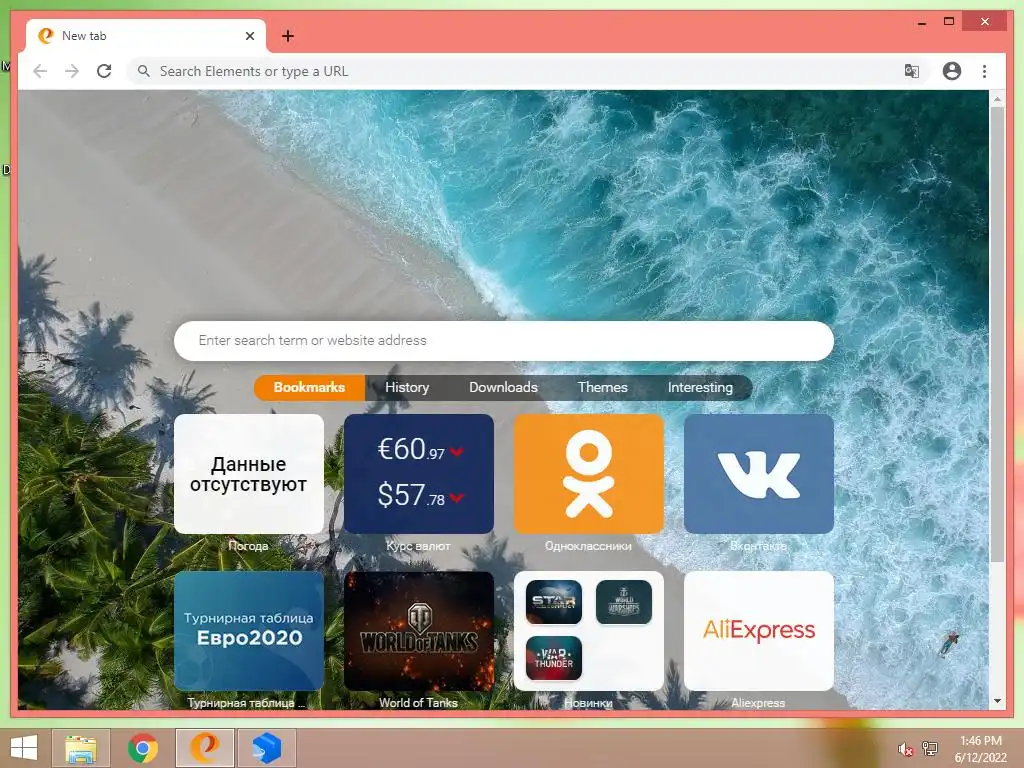Image resolution: width=1024 pixels, height=768 pixels.
Task: Open the translate page icon
Action: [x=912, y=71]
